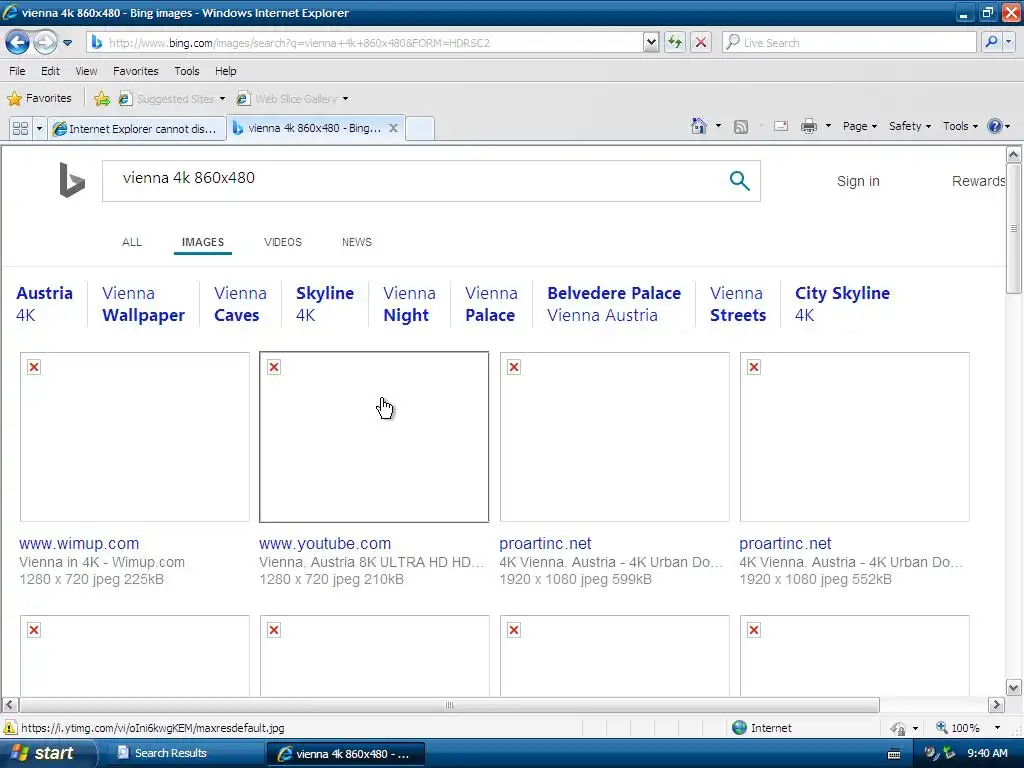This screenshot has height=768, width=1024.
Task: Click the Bing logo
Action: click(72, 180)
